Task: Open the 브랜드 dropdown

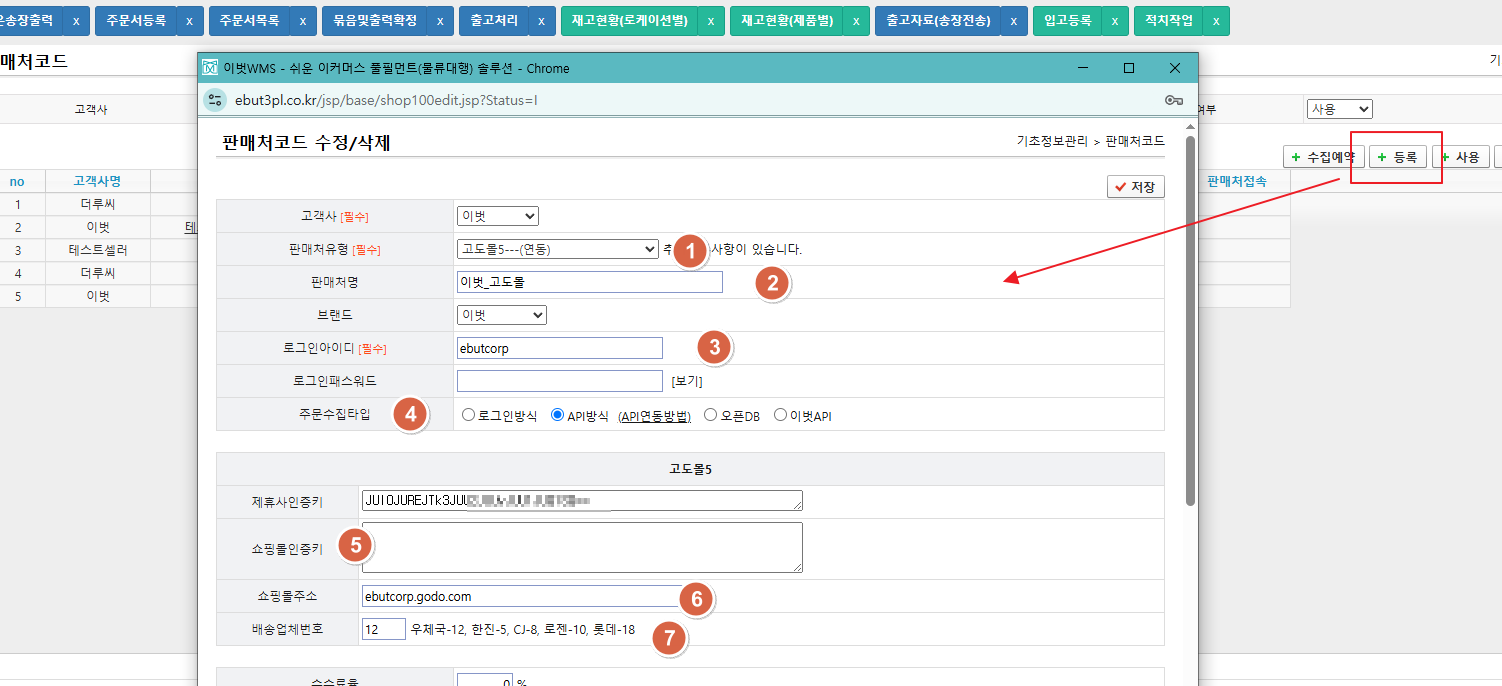Action: point(502,315)
